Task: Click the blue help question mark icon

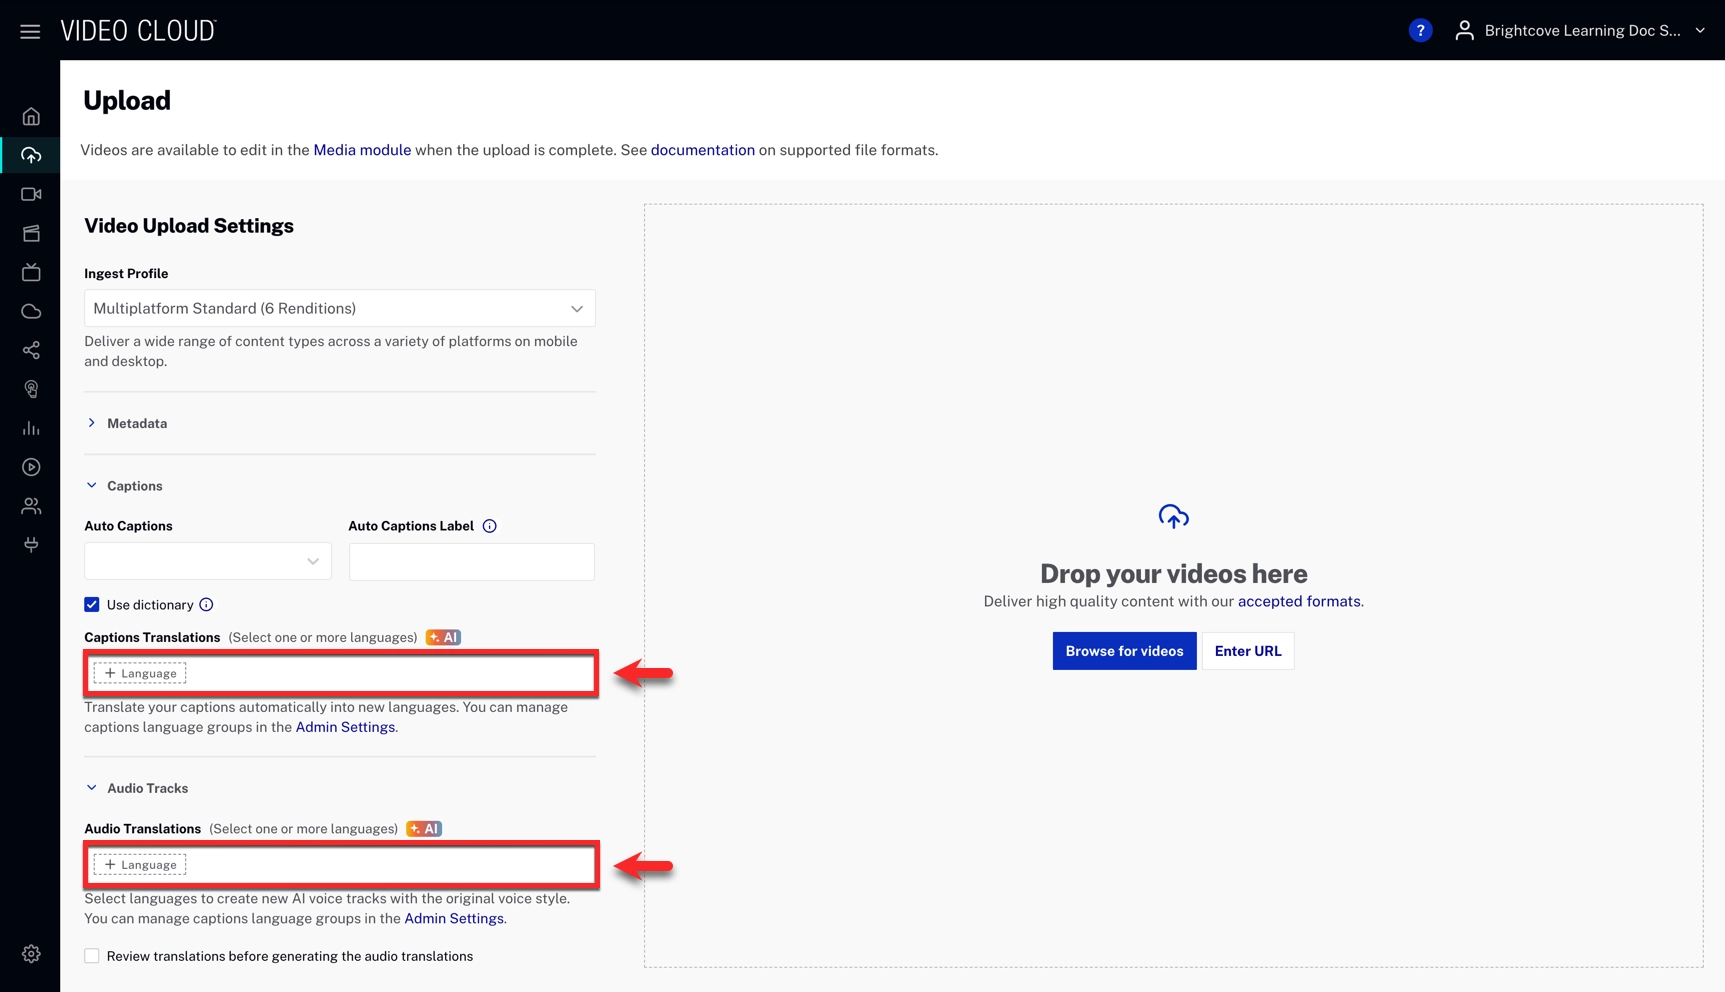Action: click(x=1419, y=31)
